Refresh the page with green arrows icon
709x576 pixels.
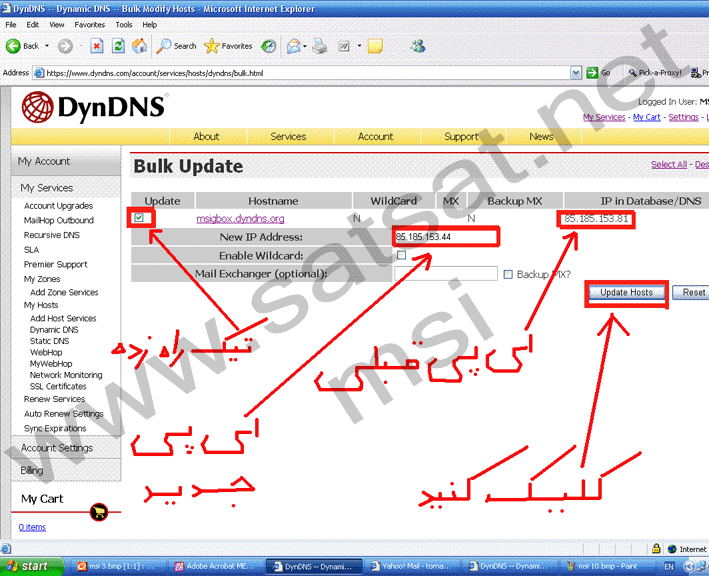click(118, 46)
